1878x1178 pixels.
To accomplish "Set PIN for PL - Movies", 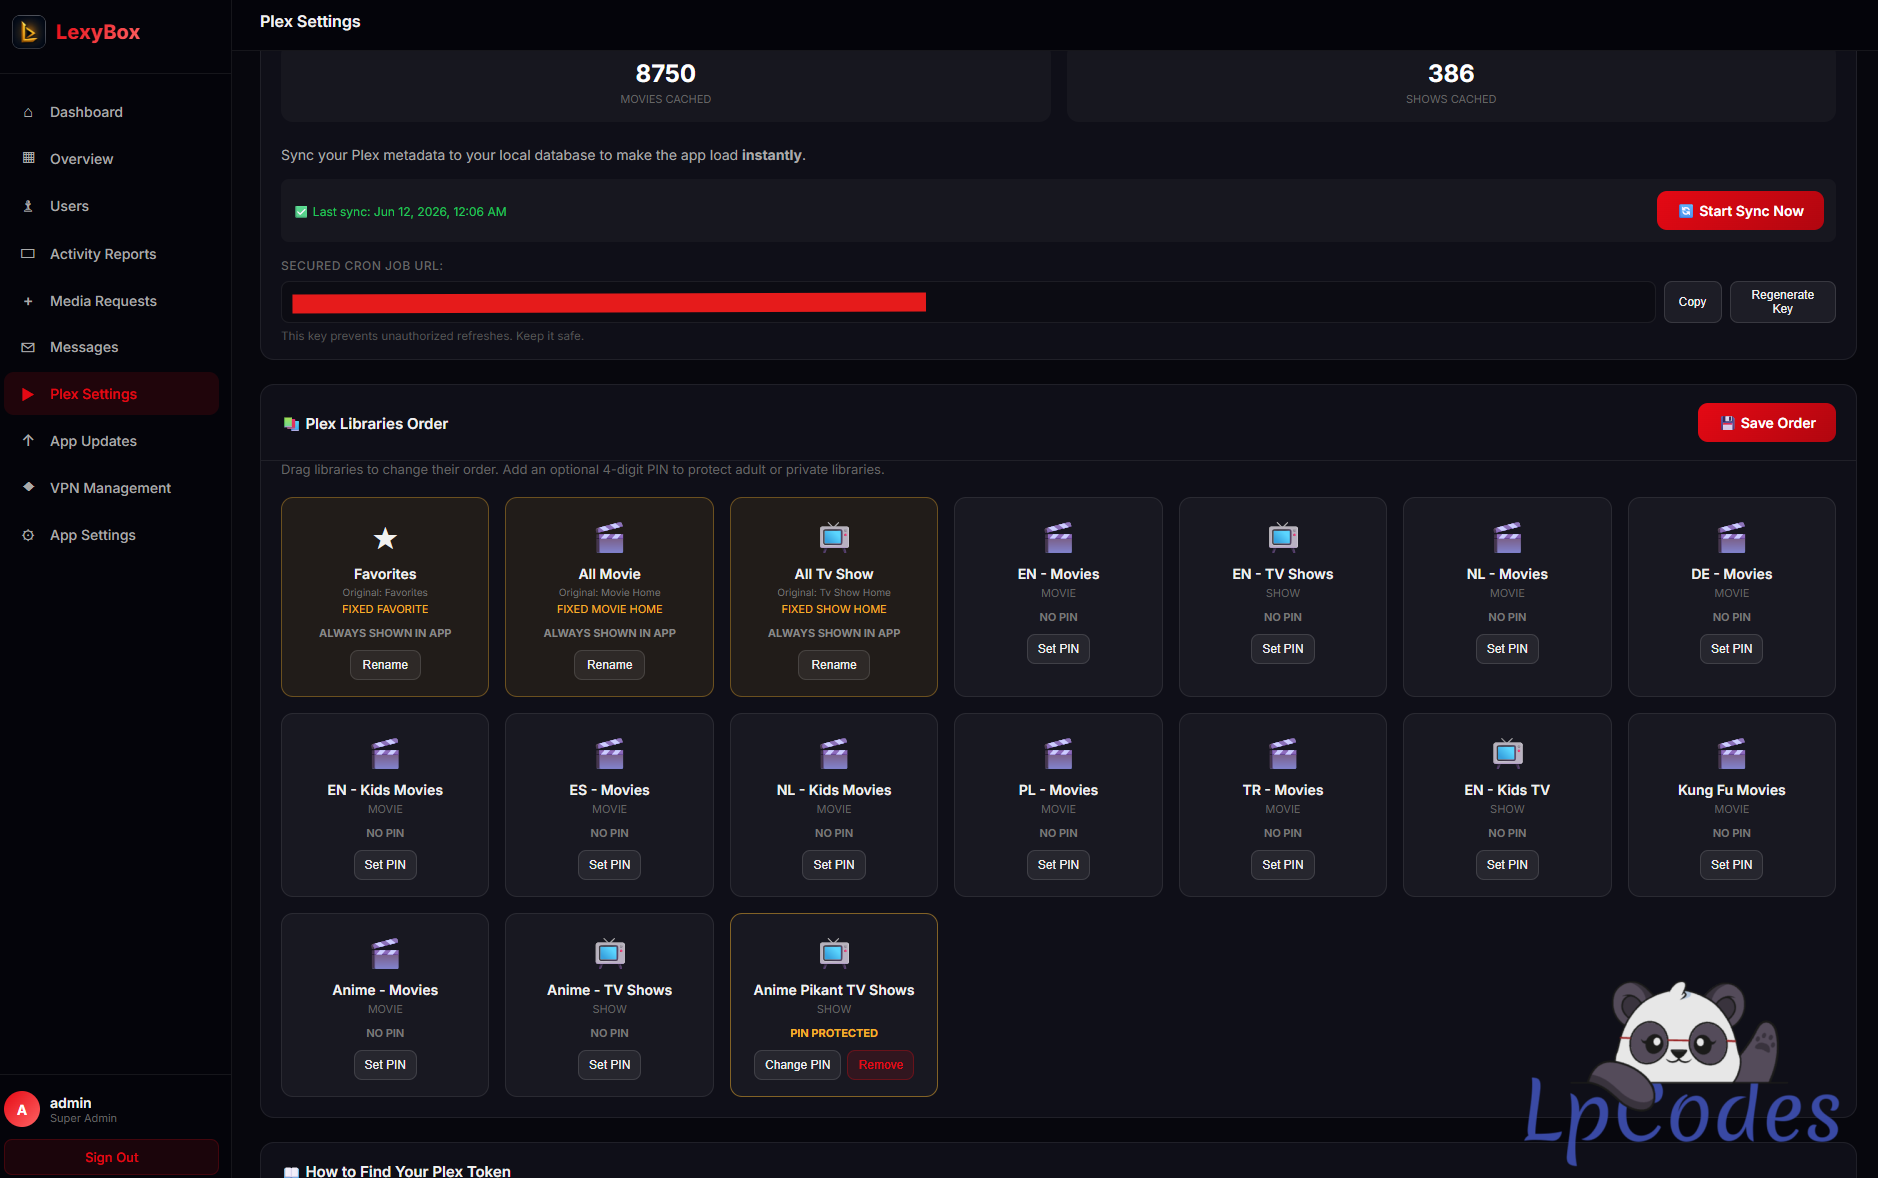I will (x=1058, y=865).
